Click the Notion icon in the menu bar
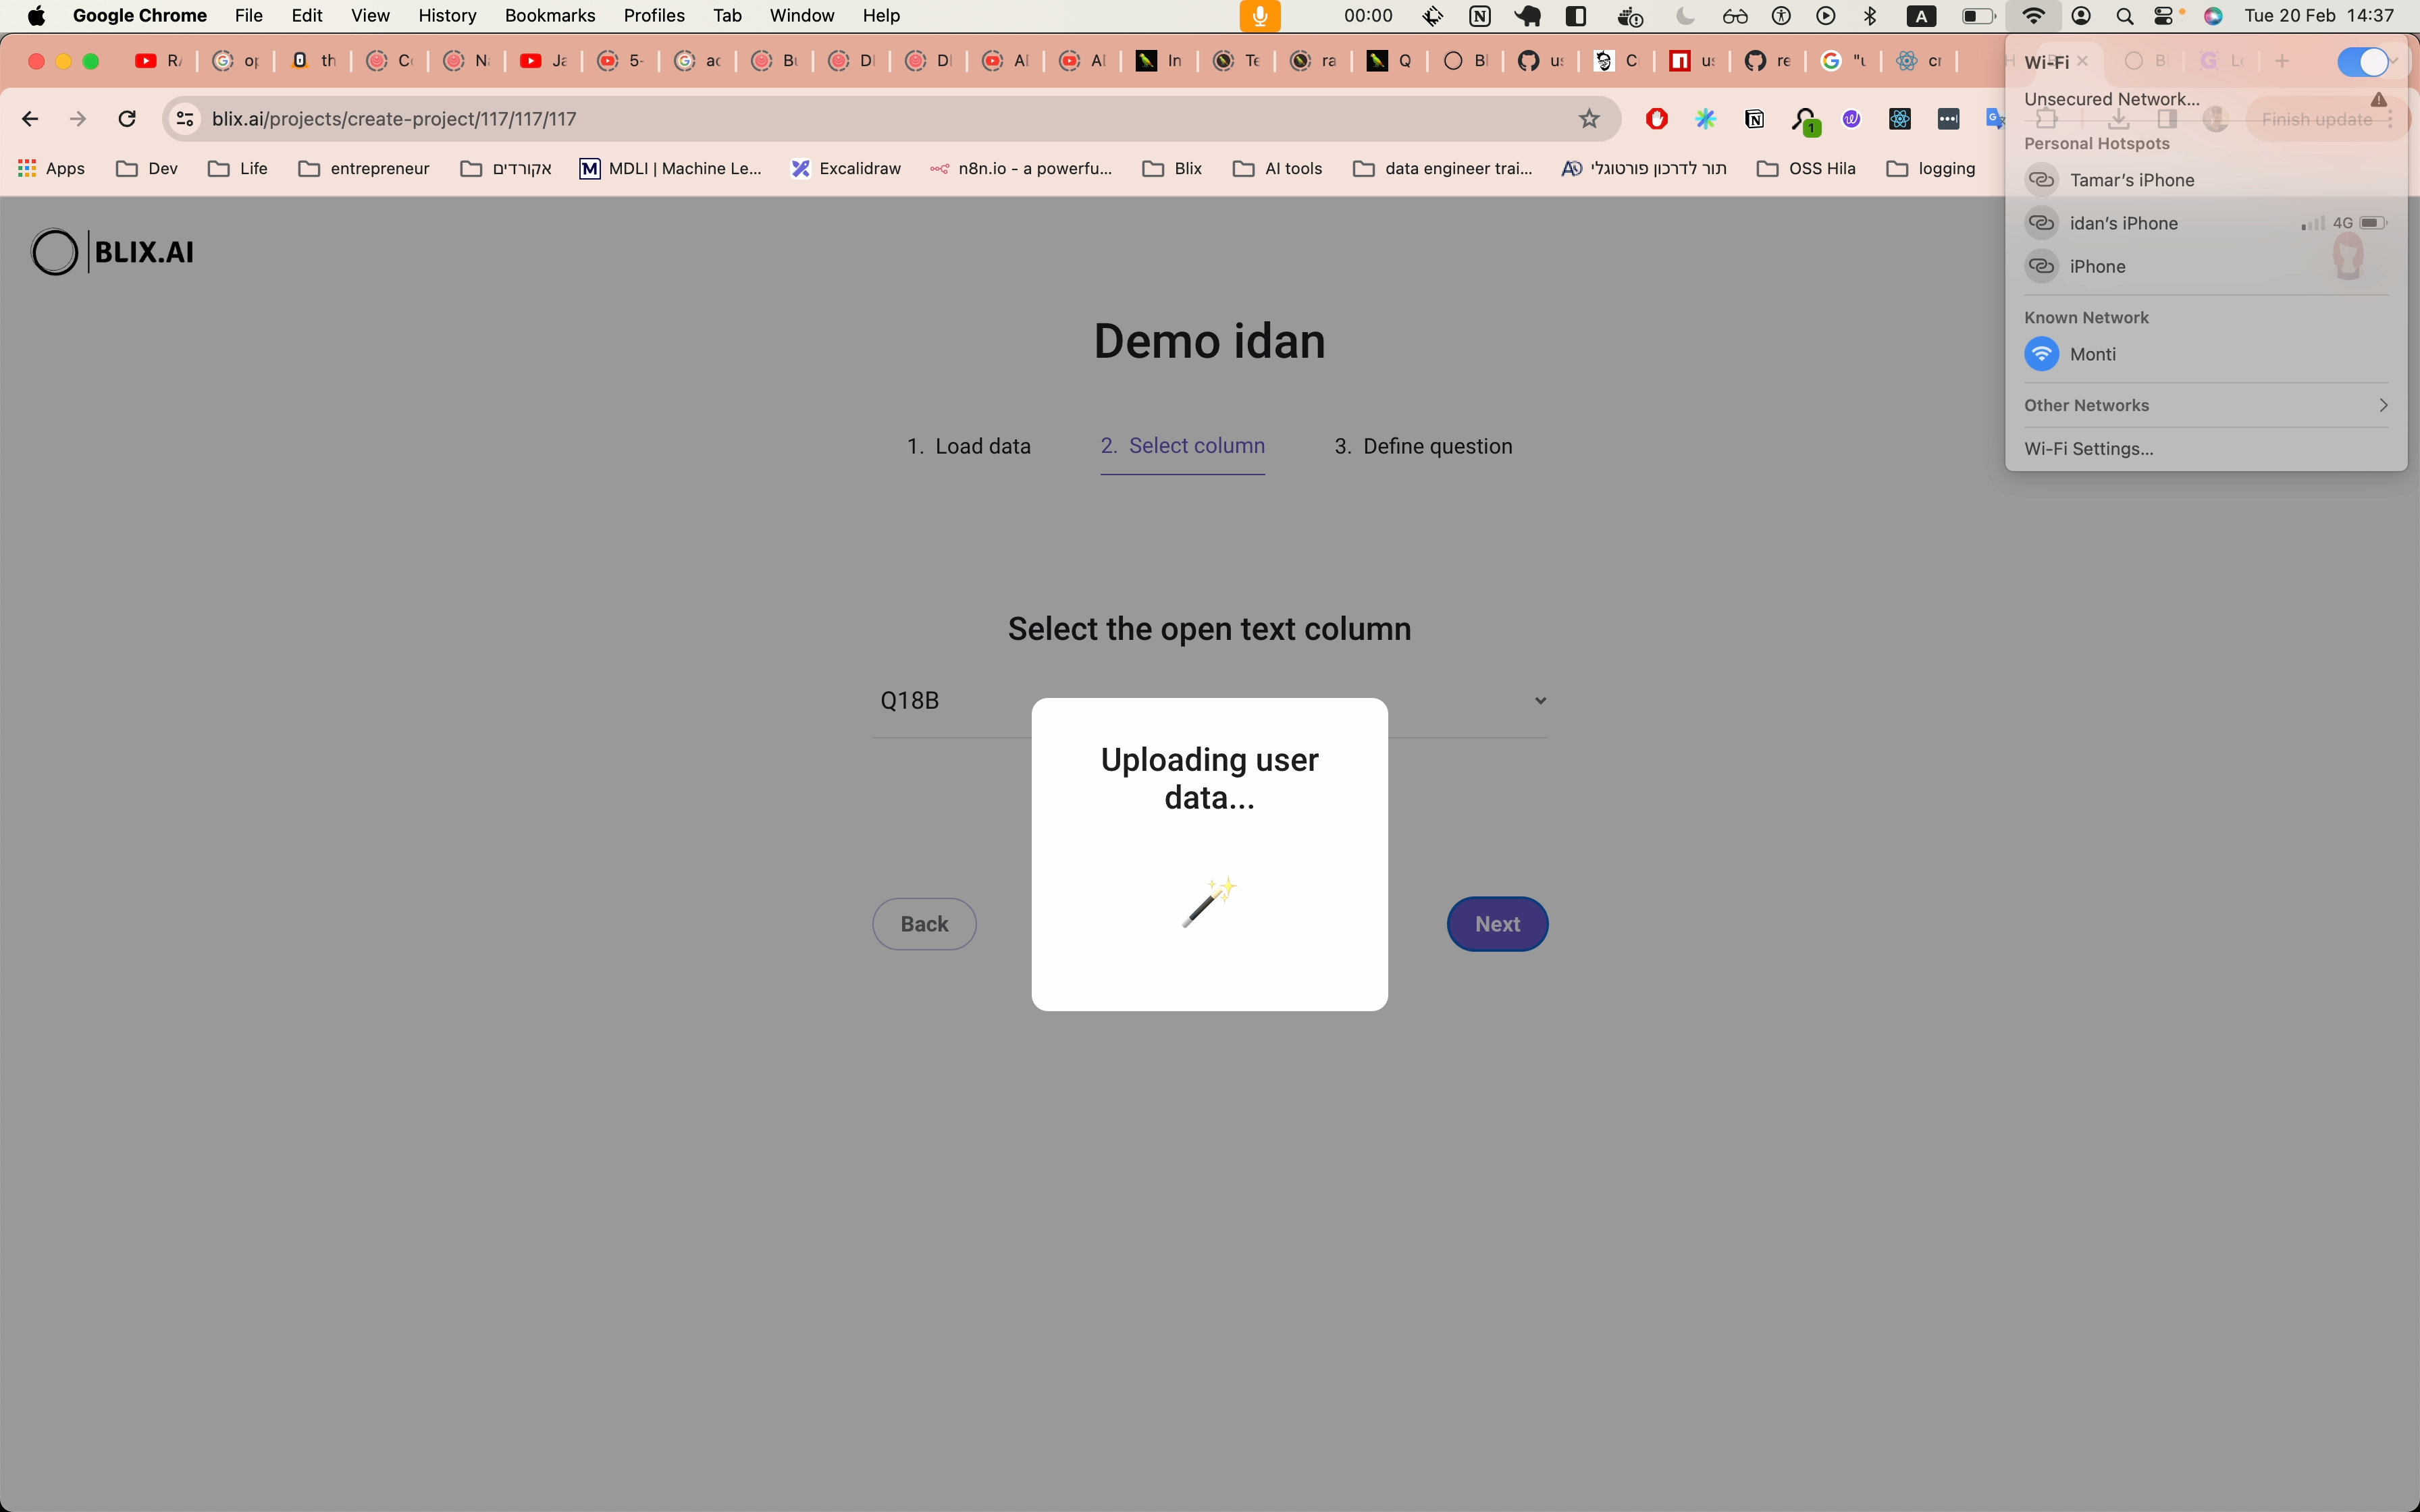 1480,16
